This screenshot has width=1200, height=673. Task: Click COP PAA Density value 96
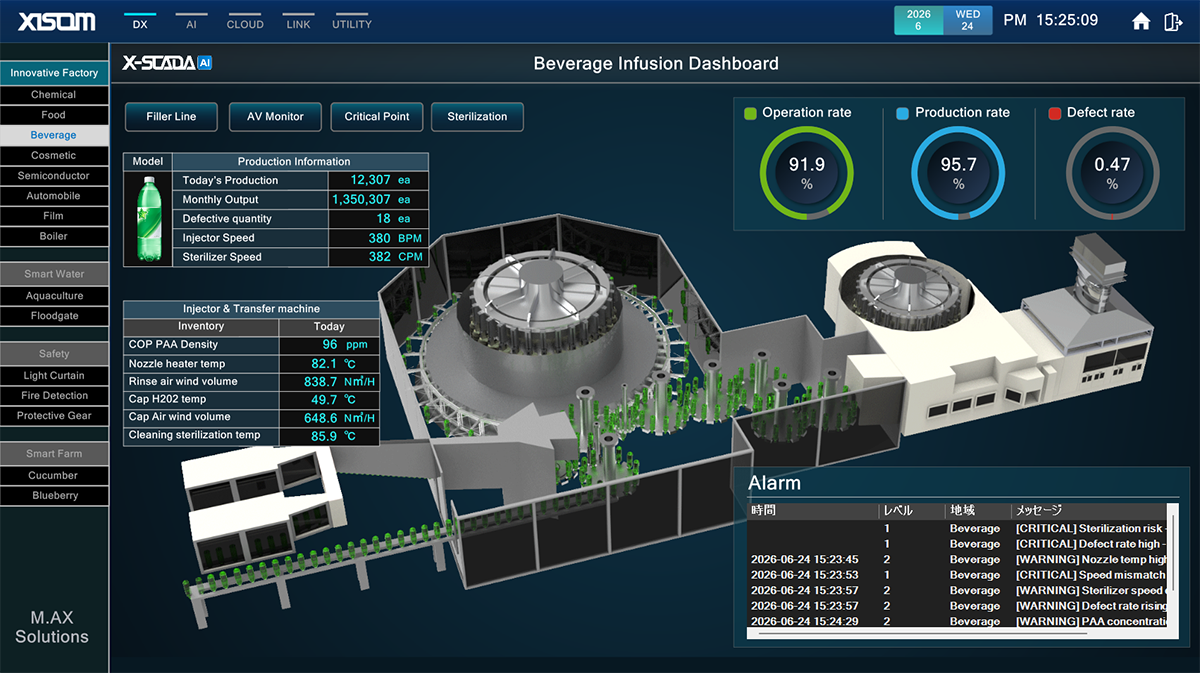coord(330,345)
